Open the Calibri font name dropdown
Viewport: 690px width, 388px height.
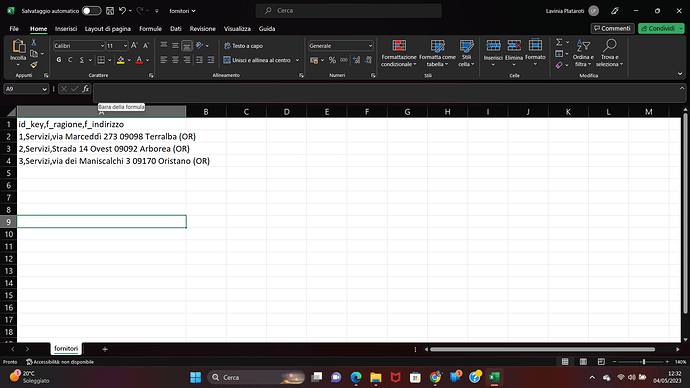click(102, 46)
